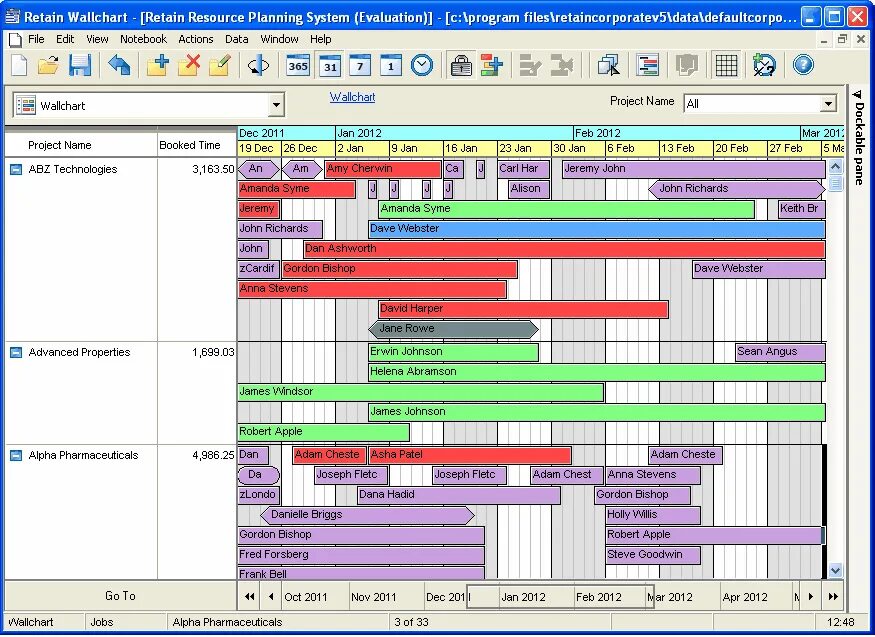This screenshot has height=637, width=875.
Task: Click the Open folder toolbar icon
Action: click(x=49, y=66)
